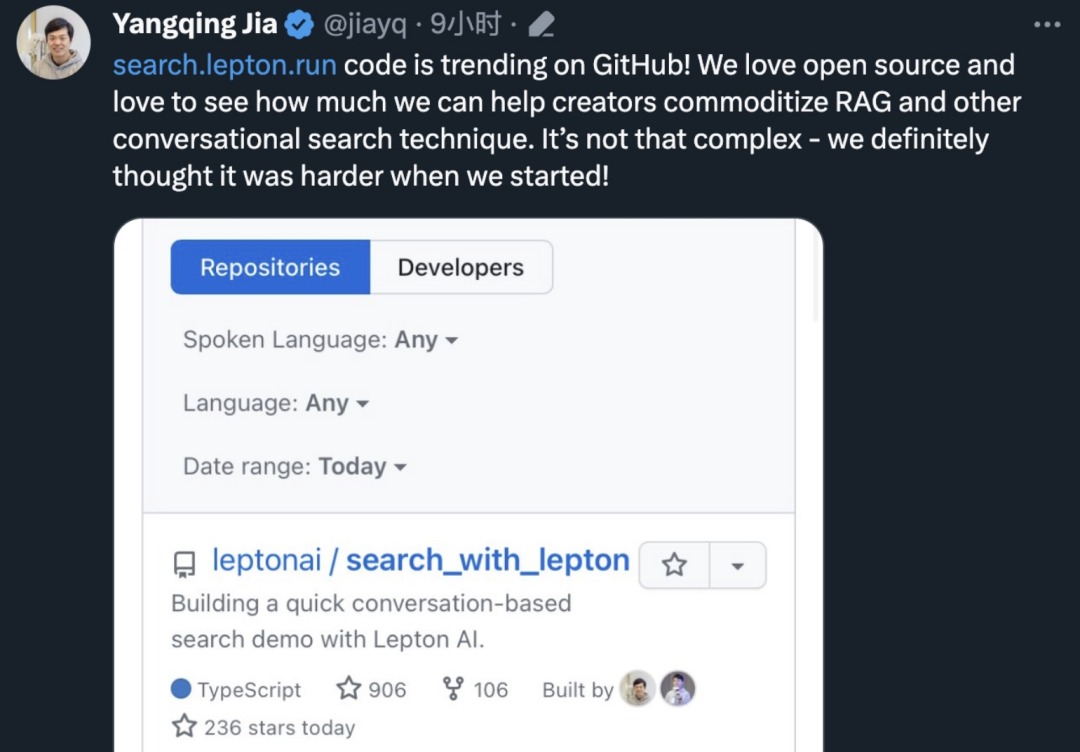1080x752 pixels.
Task: Click the fork count 106
Action: pos(476,689)
